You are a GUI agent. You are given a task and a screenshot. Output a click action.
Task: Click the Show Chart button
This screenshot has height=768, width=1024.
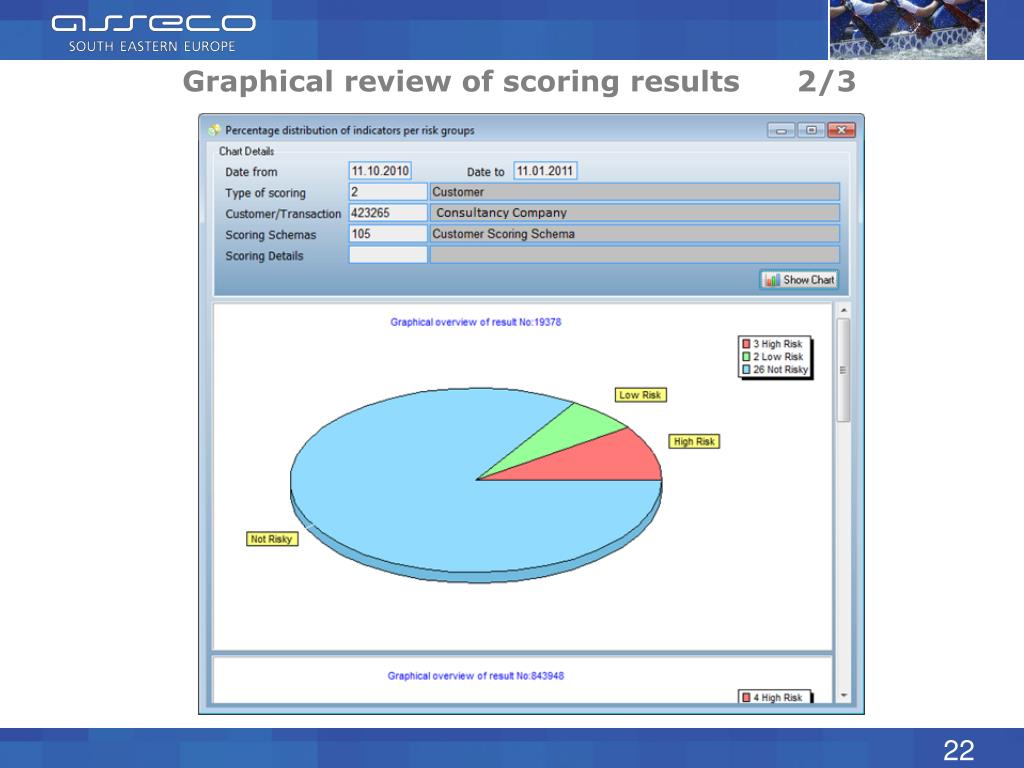coord(799,280)
